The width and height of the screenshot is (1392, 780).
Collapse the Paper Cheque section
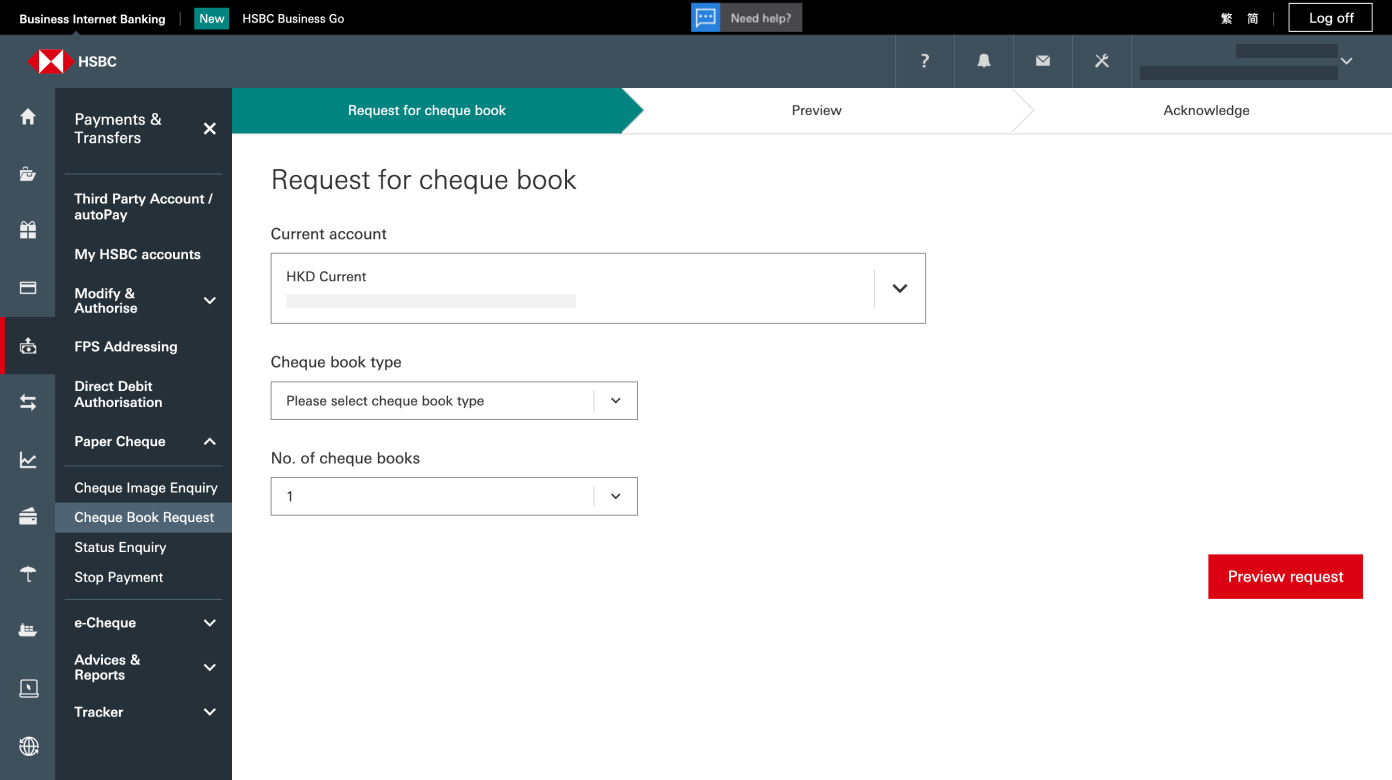(210, 442)
